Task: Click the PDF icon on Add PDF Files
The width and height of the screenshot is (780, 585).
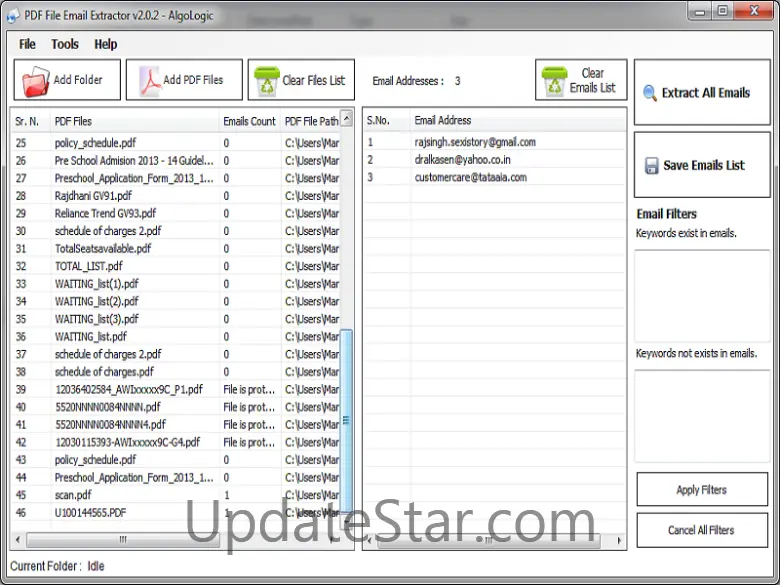Action: coord(150,81)
